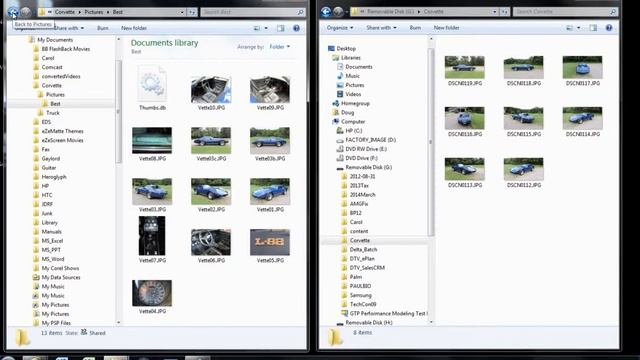Click New folder in the left window
The image size is (640, 360).
click(x=134, y=28)
